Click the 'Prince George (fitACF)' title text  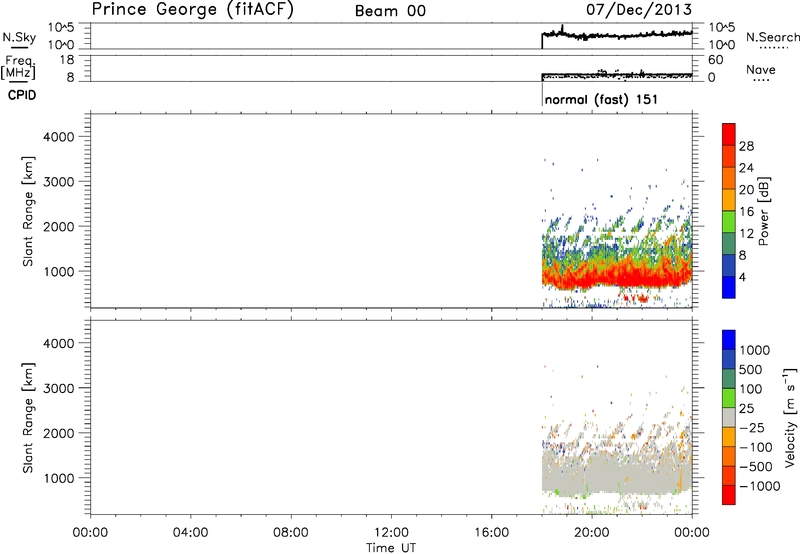tap(193, 9)
